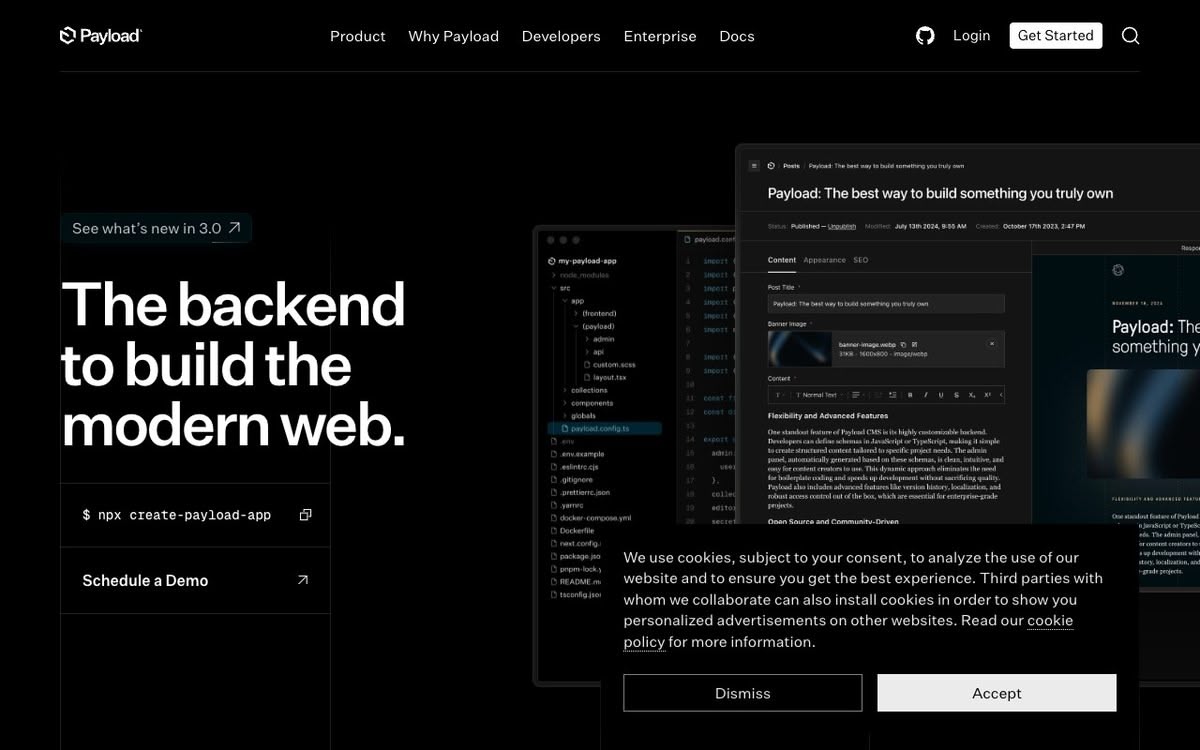Screen dimensions: 1200x750
Task: Click the banner image thumbnail
Action: tap(800, 349)
